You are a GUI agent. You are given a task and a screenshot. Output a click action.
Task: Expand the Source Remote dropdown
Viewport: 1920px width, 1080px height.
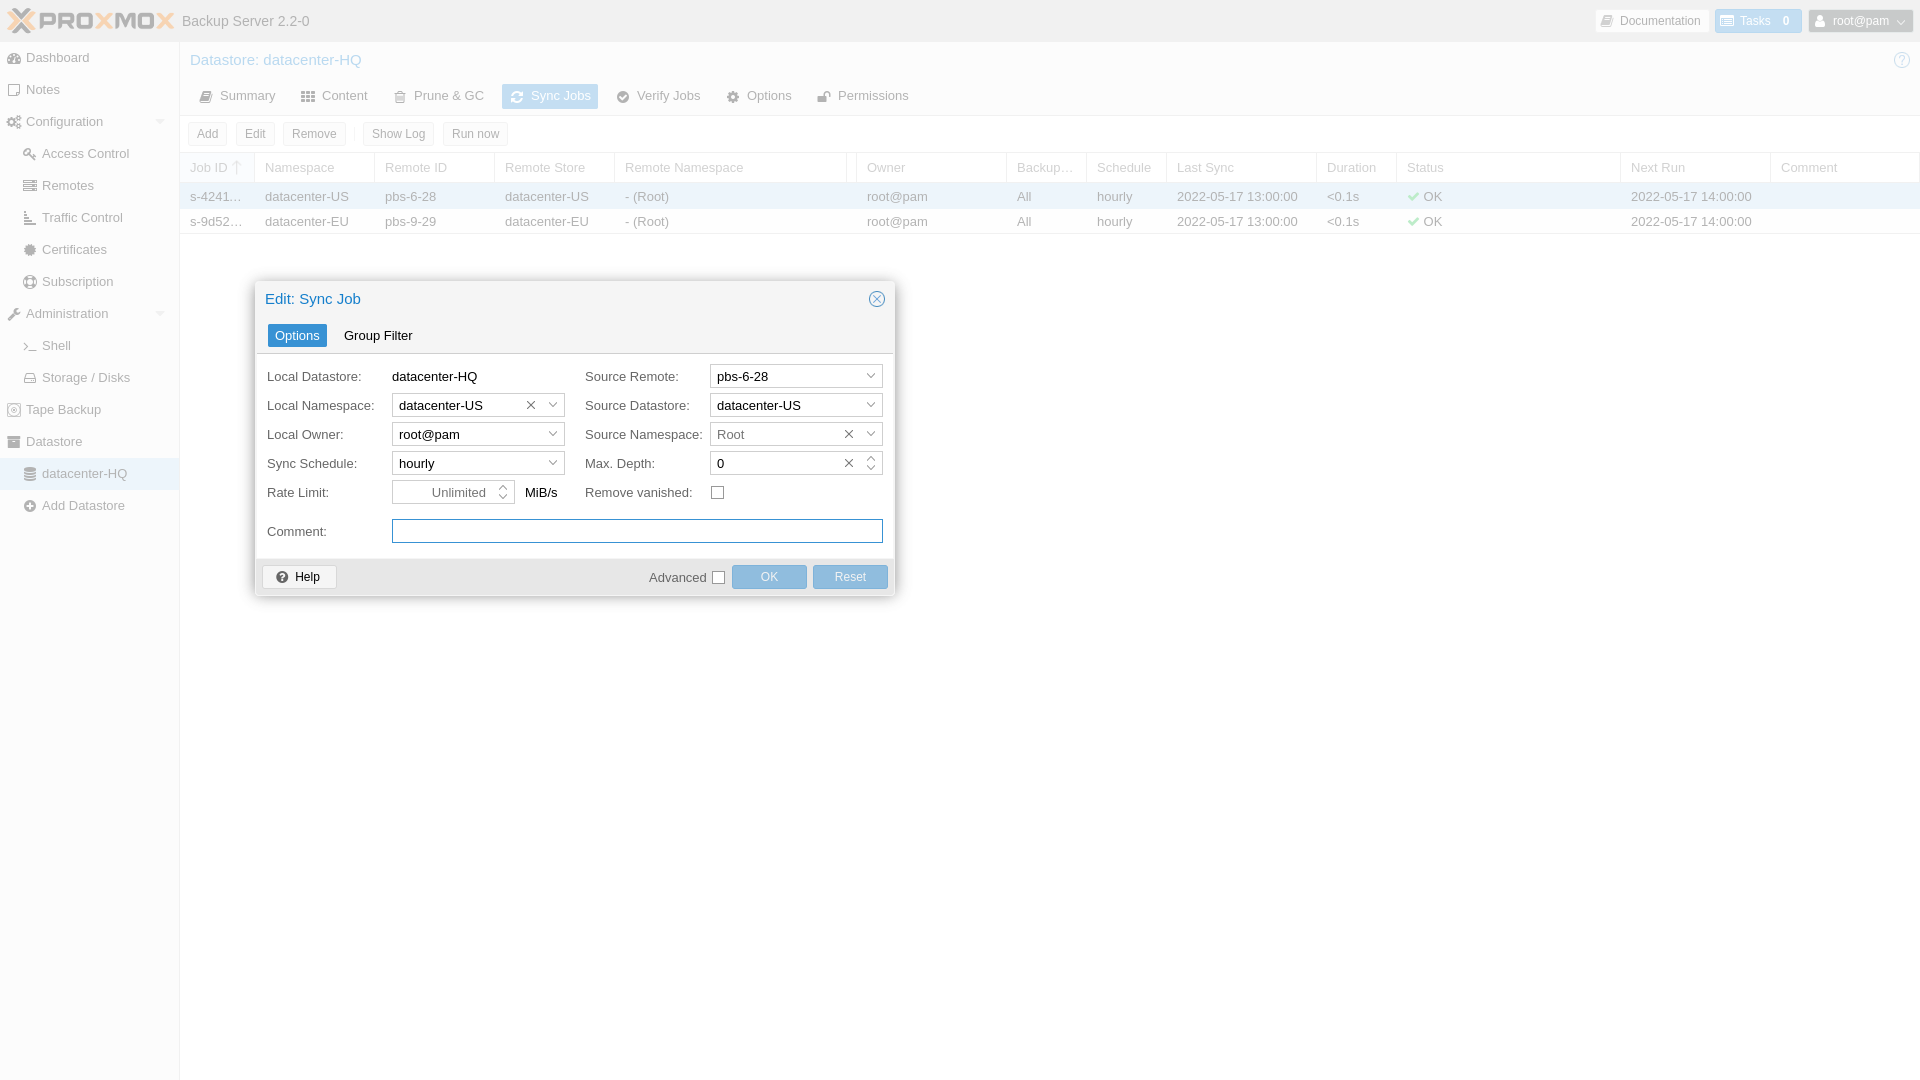click(871, 376)
